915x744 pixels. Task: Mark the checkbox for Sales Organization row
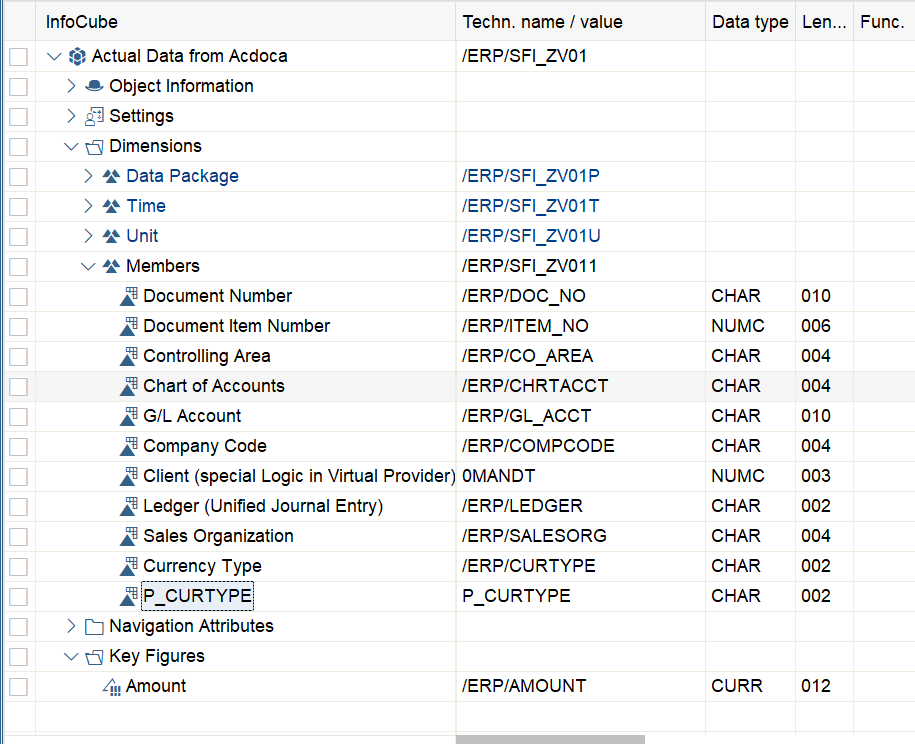point(18,536)
